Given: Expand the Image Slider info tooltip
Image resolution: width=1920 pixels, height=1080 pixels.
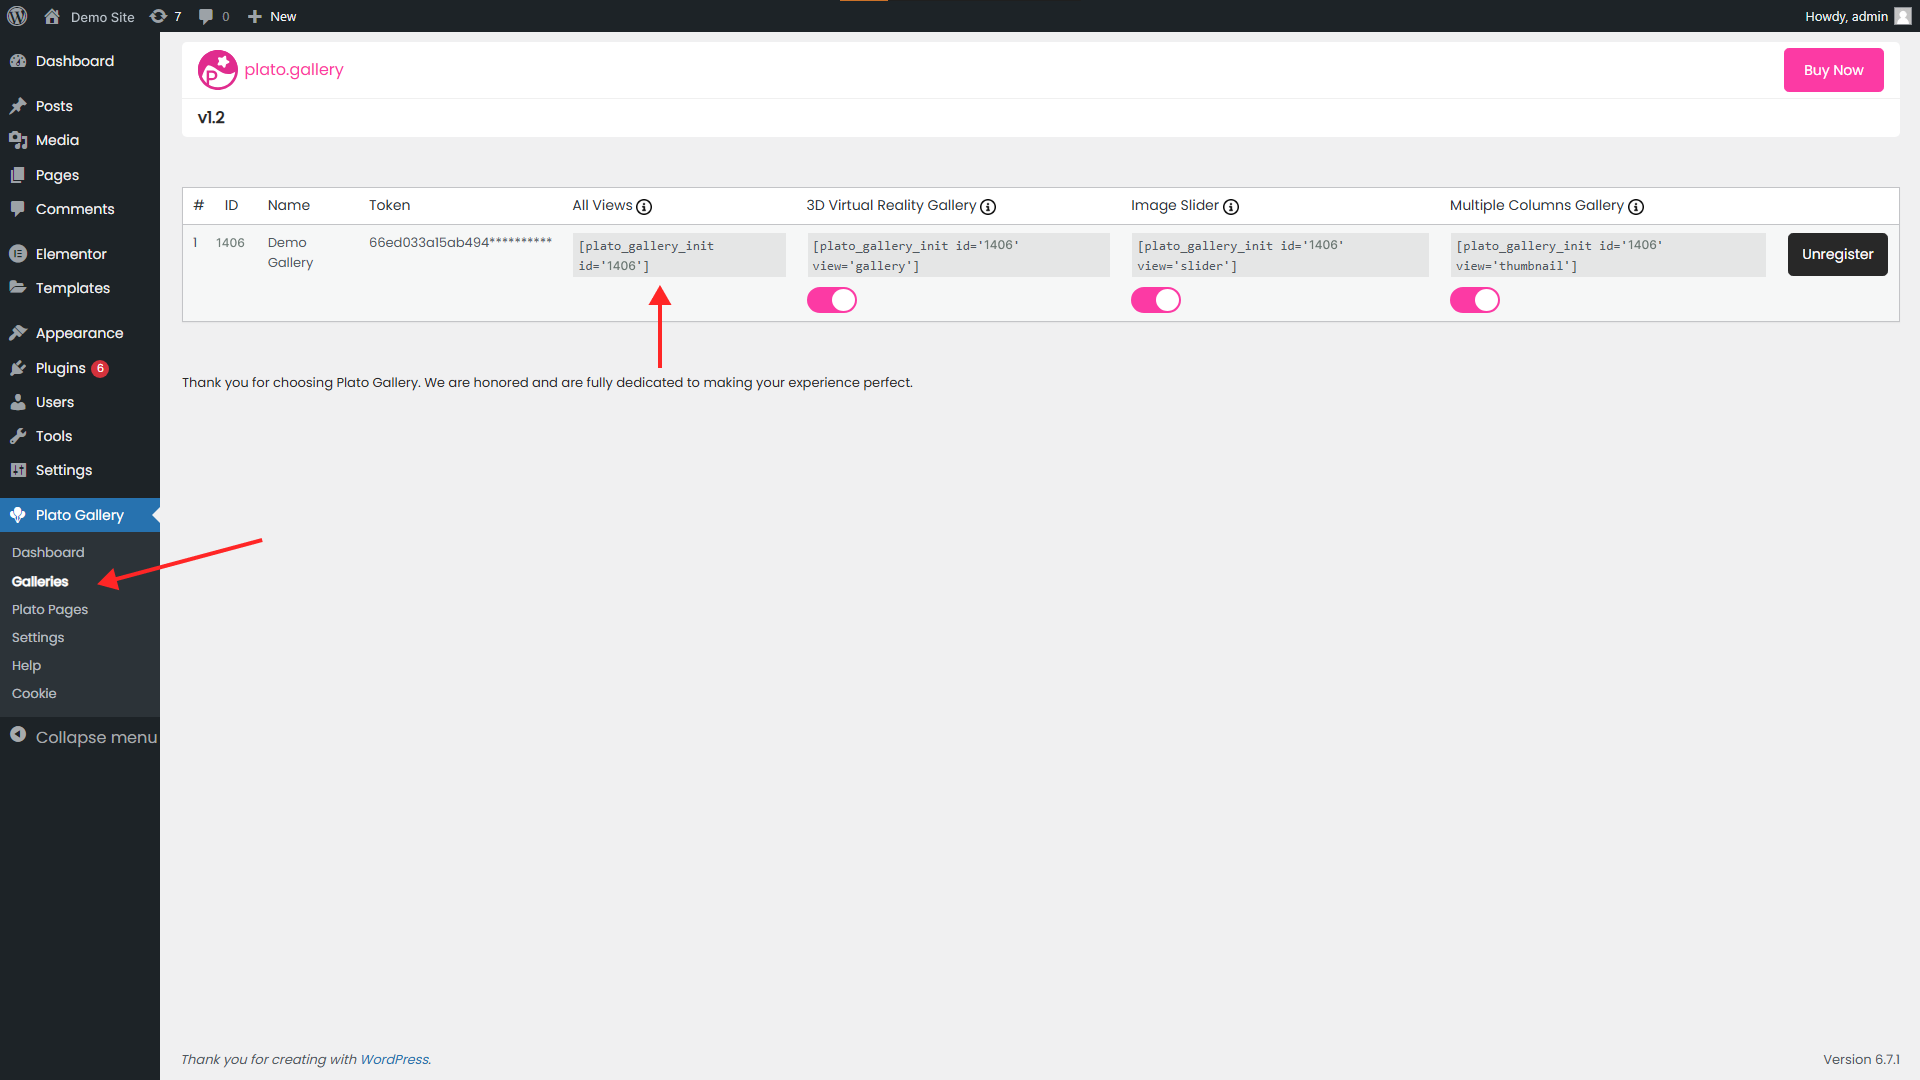Looking at the screenshot, I should [1232, 206].
